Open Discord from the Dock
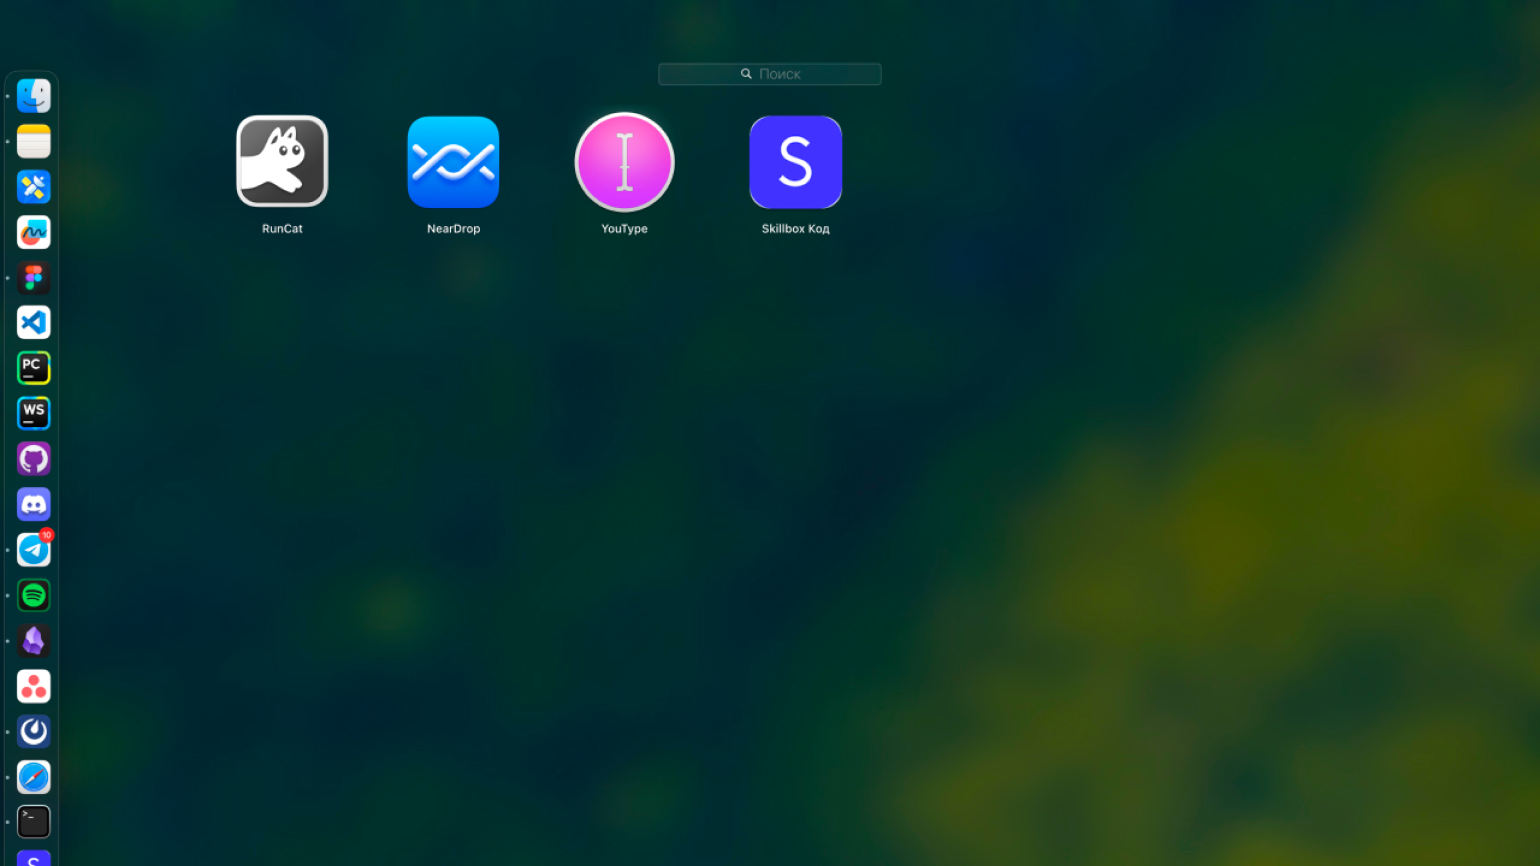1540x866 pixels. pyautogui.click(x=34, y=504)
